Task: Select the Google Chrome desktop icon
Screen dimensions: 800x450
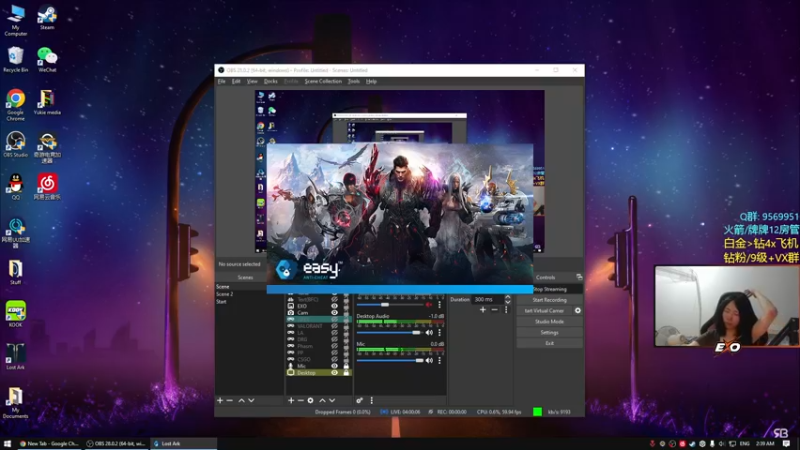Action: tap(15, 105)
